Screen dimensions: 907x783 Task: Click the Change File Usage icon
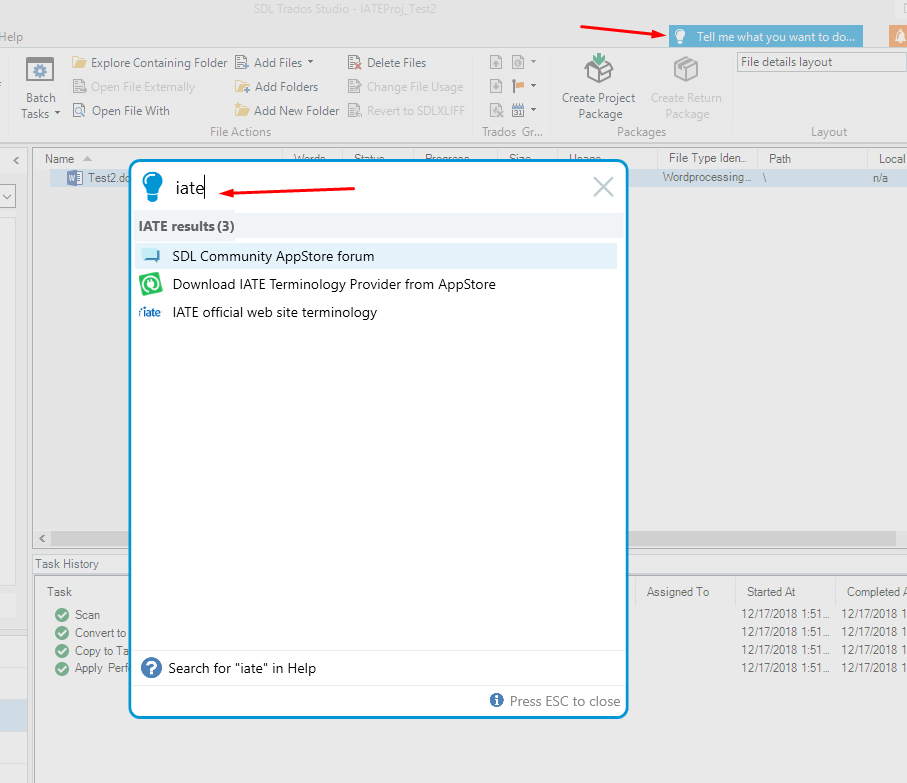coord(355,87)
